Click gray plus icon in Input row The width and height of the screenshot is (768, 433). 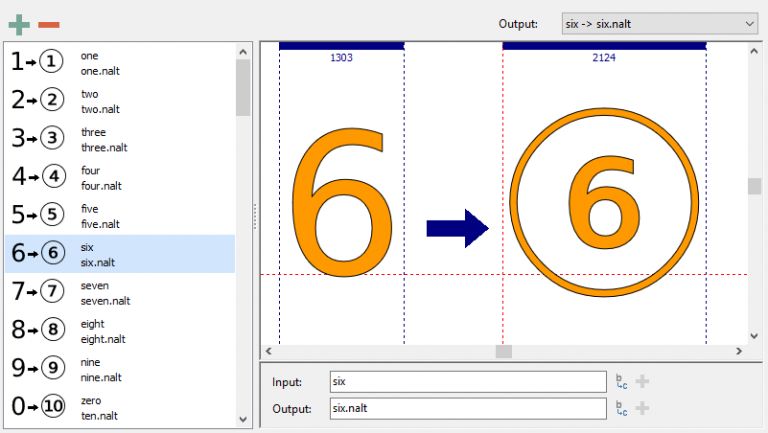click(643, 381)
